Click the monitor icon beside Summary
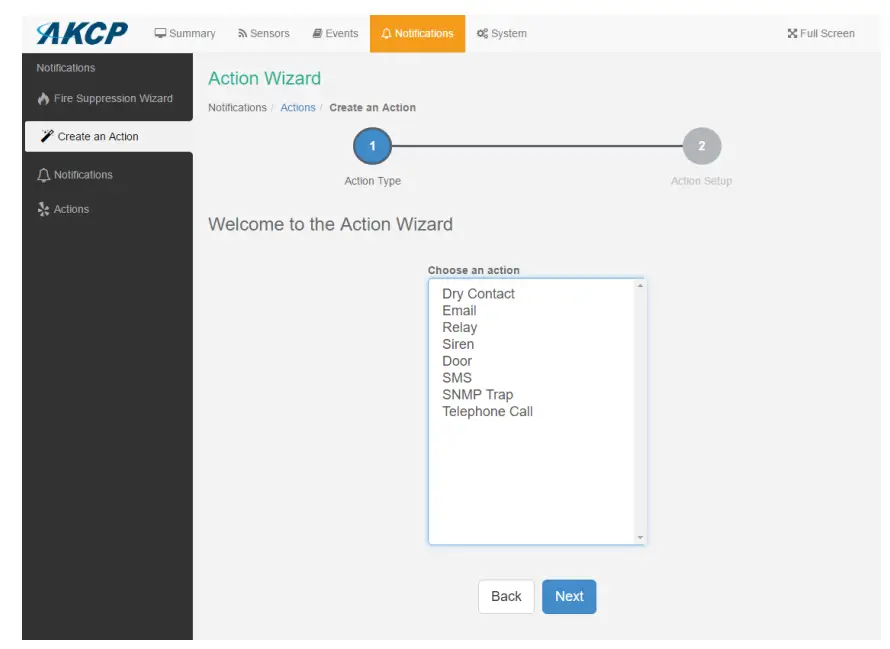 [161, 34]
